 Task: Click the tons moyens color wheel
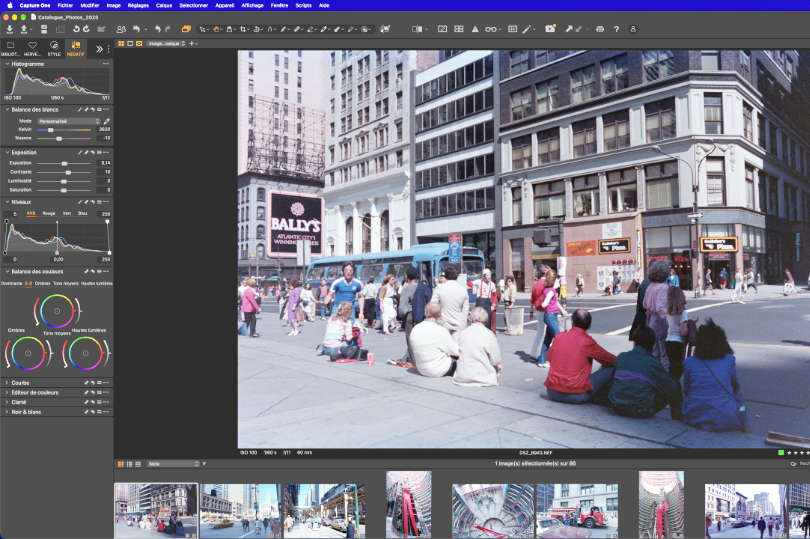[57, 311]
